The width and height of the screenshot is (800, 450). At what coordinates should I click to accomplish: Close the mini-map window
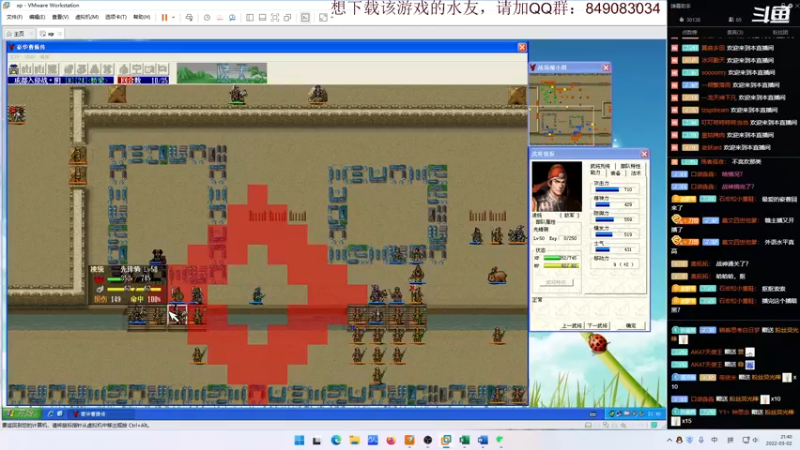[x=606, y=67]
